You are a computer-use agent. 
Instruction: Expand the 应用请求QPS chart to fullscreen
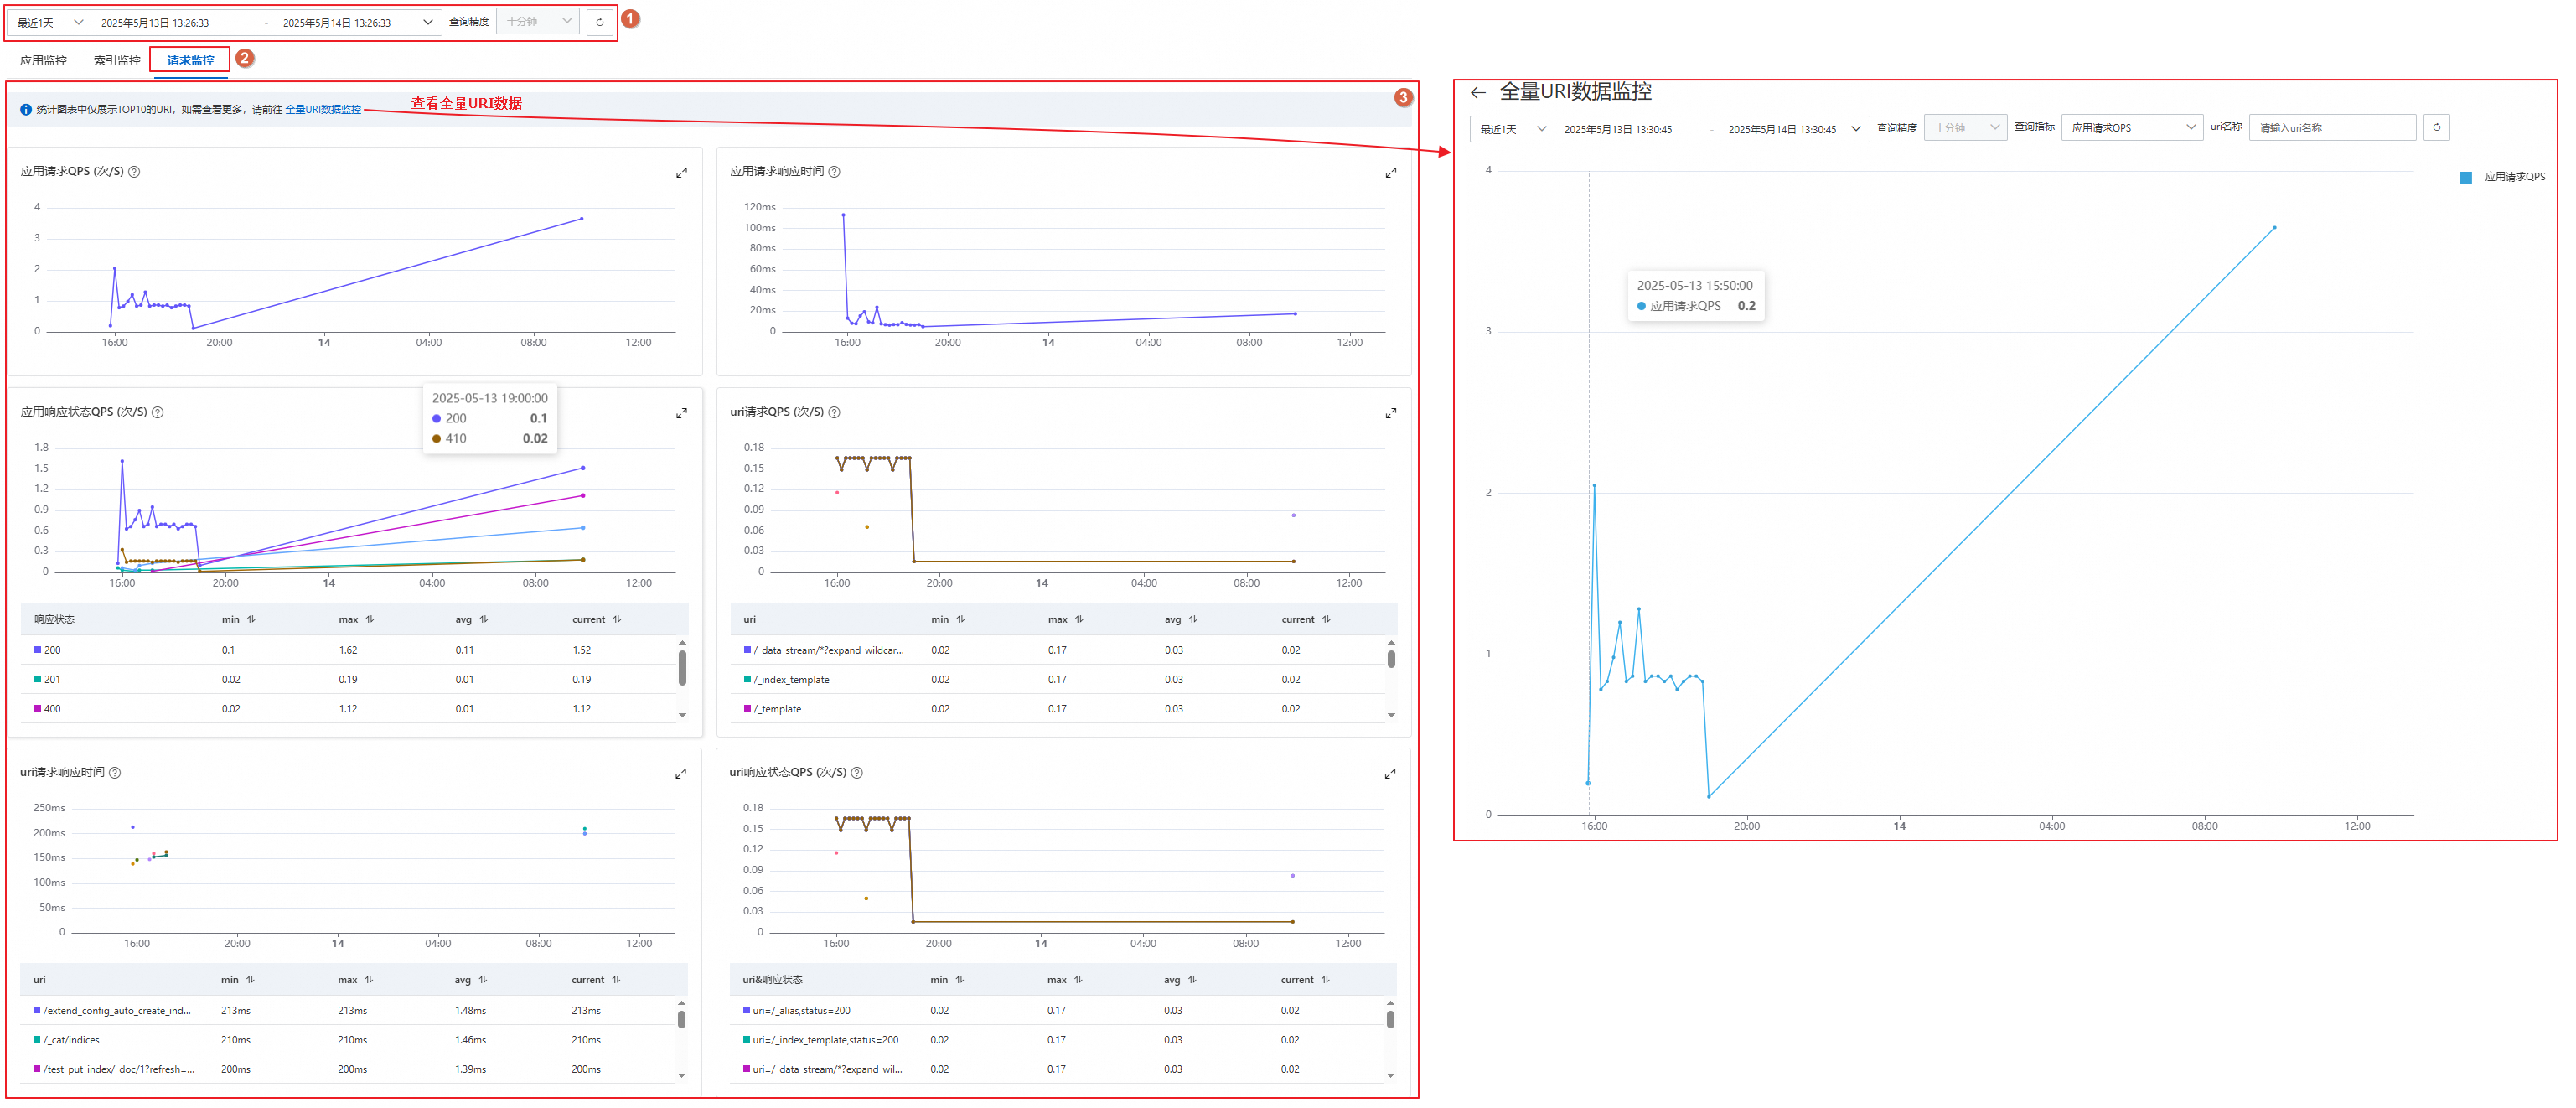(x=681, y=173)
